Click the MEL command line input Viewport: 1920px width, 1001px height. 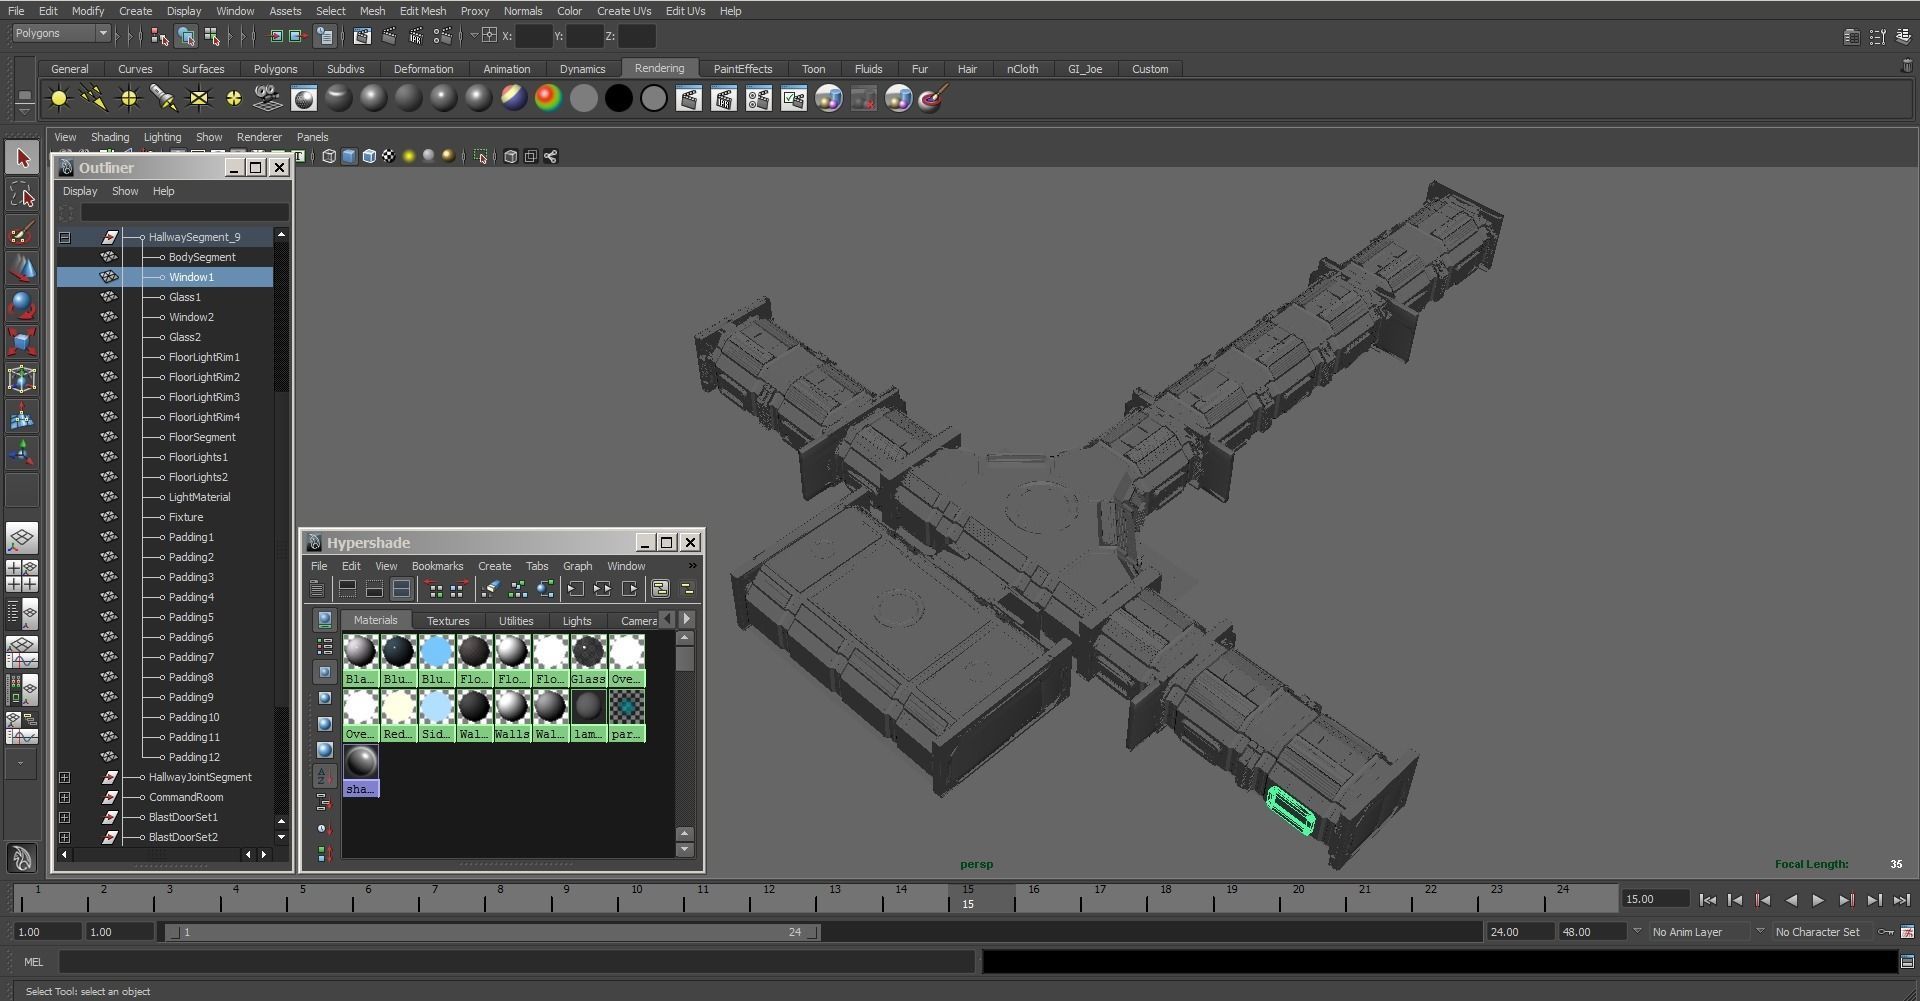[517, 962]
